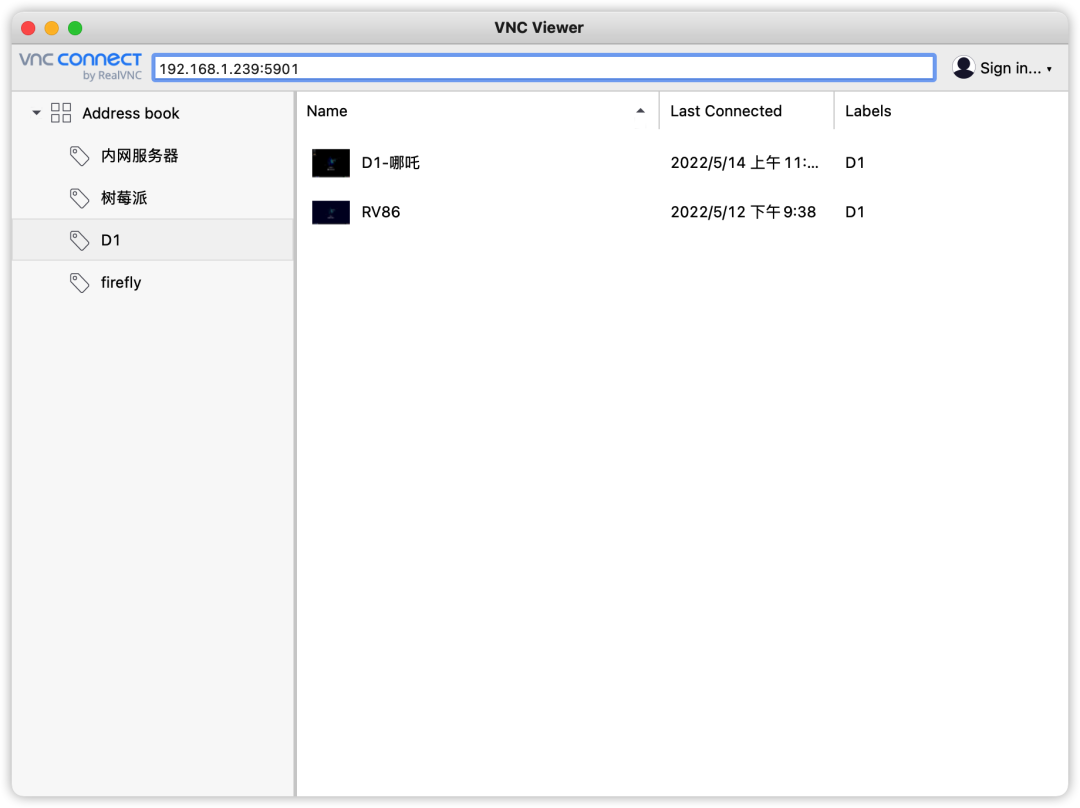Open the RV86 preview thumbnail
The height and width of the screenshot is (808, 1080).
click(x=331, y=212)
